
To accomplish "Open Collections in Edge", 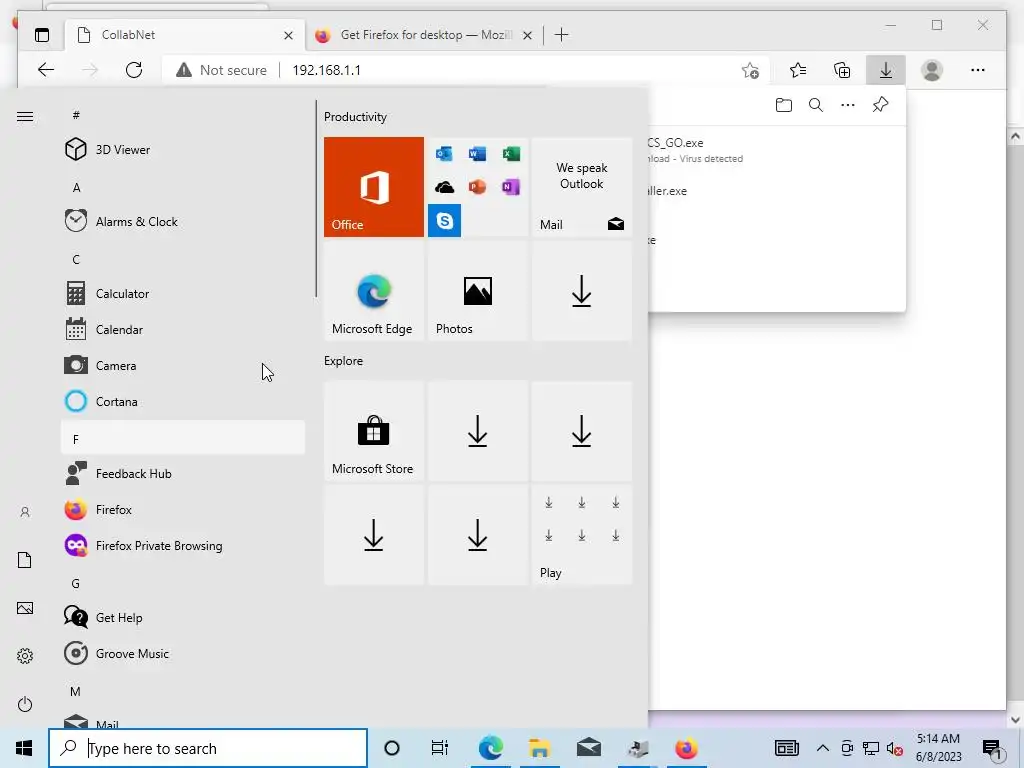I will point(842,70).
